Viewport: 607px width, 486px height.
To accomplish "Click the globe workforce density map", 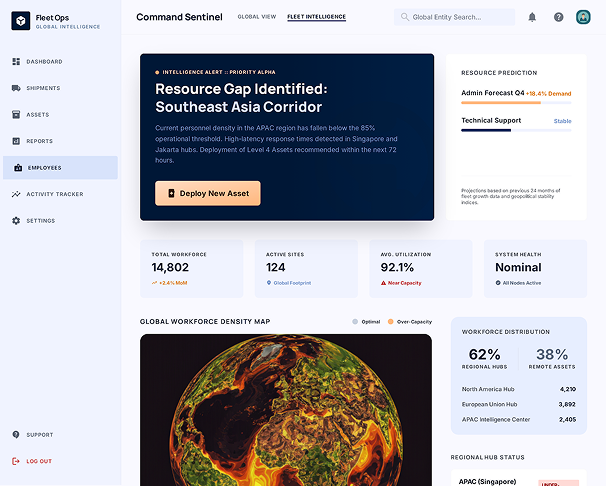I will click(286, 410).
